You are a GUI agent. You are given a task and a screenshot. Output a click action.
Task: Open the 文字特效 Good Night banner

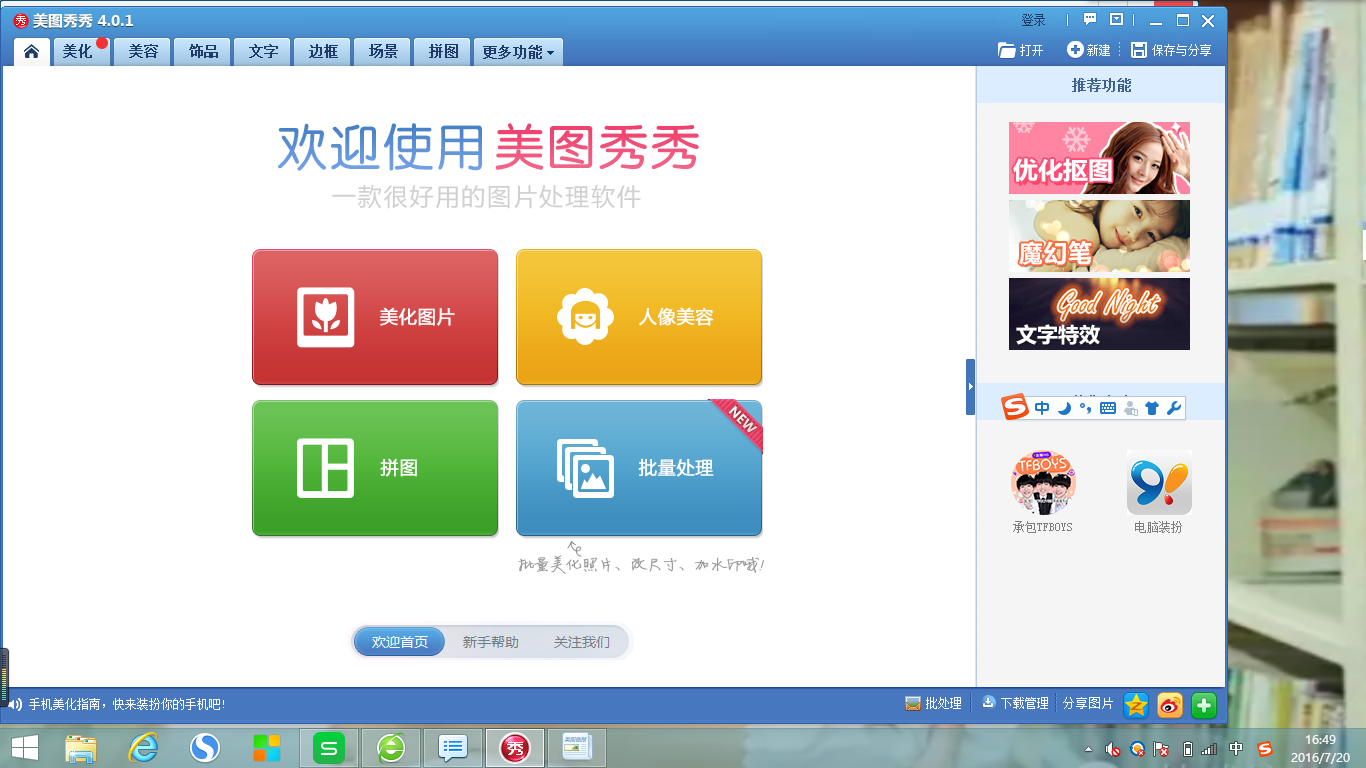[1099, 314]
